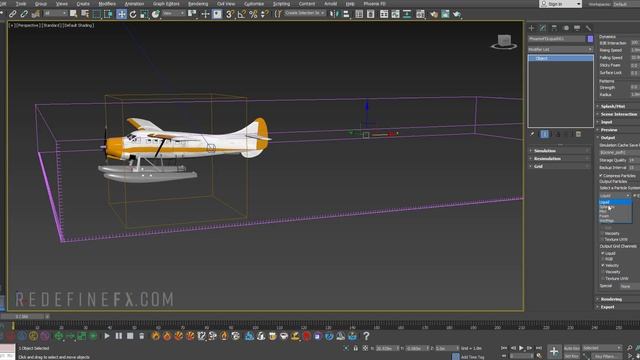Toggle Velocity under Output Grid Channels

[603, 265]
